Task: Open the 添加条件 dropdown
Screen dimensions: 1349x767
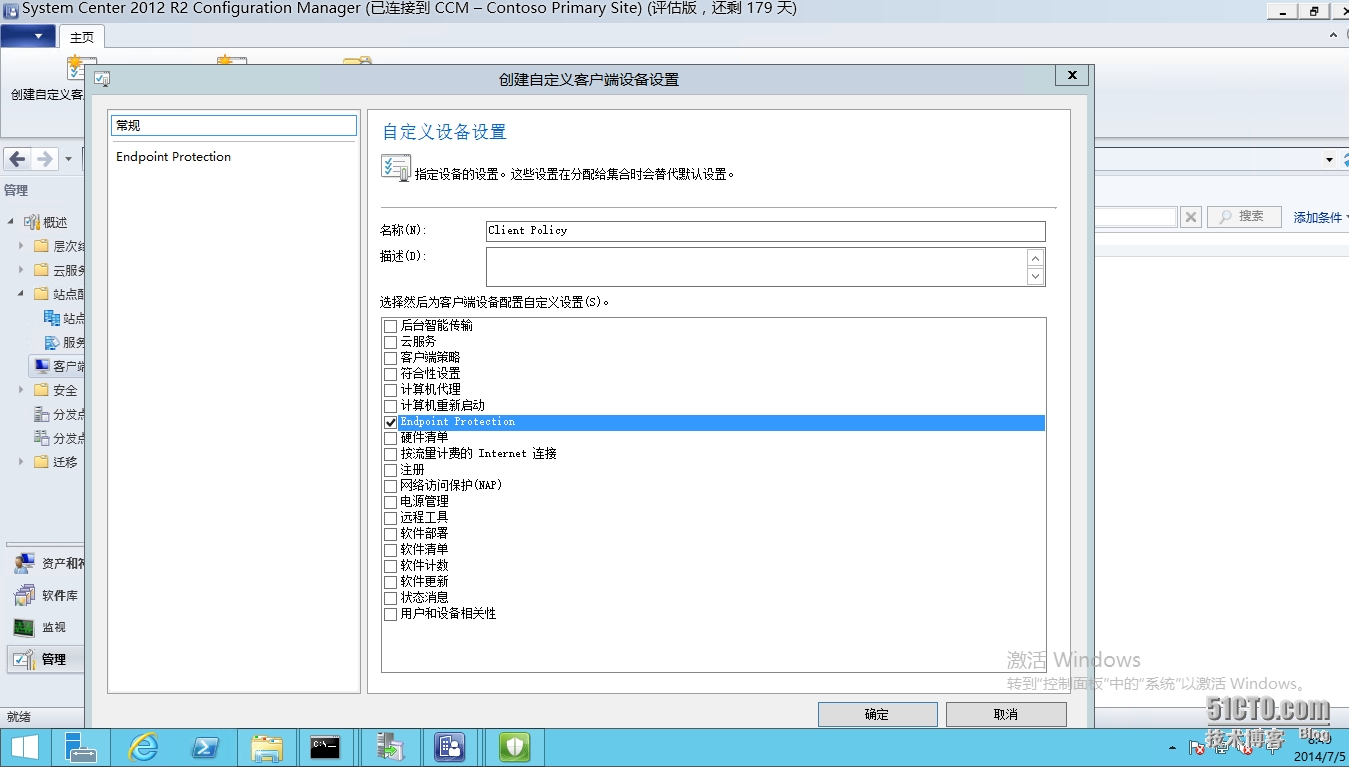Action: [x=1320, y=217]
